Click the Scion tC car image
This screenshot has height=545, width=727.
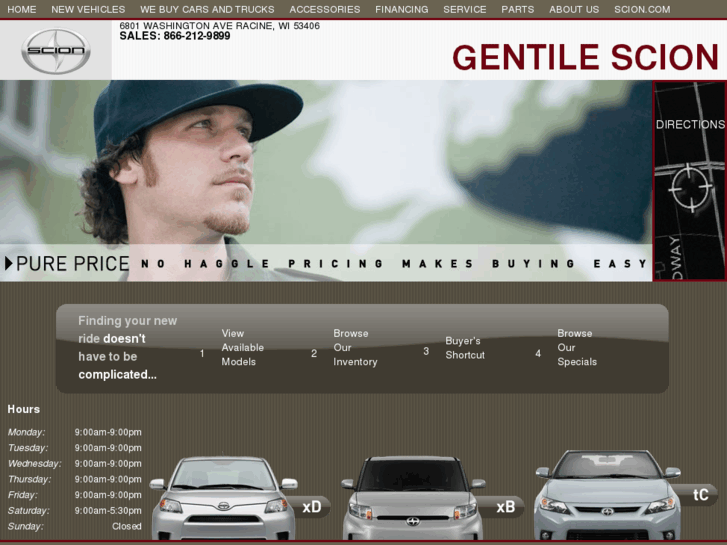tap(607, 494)
